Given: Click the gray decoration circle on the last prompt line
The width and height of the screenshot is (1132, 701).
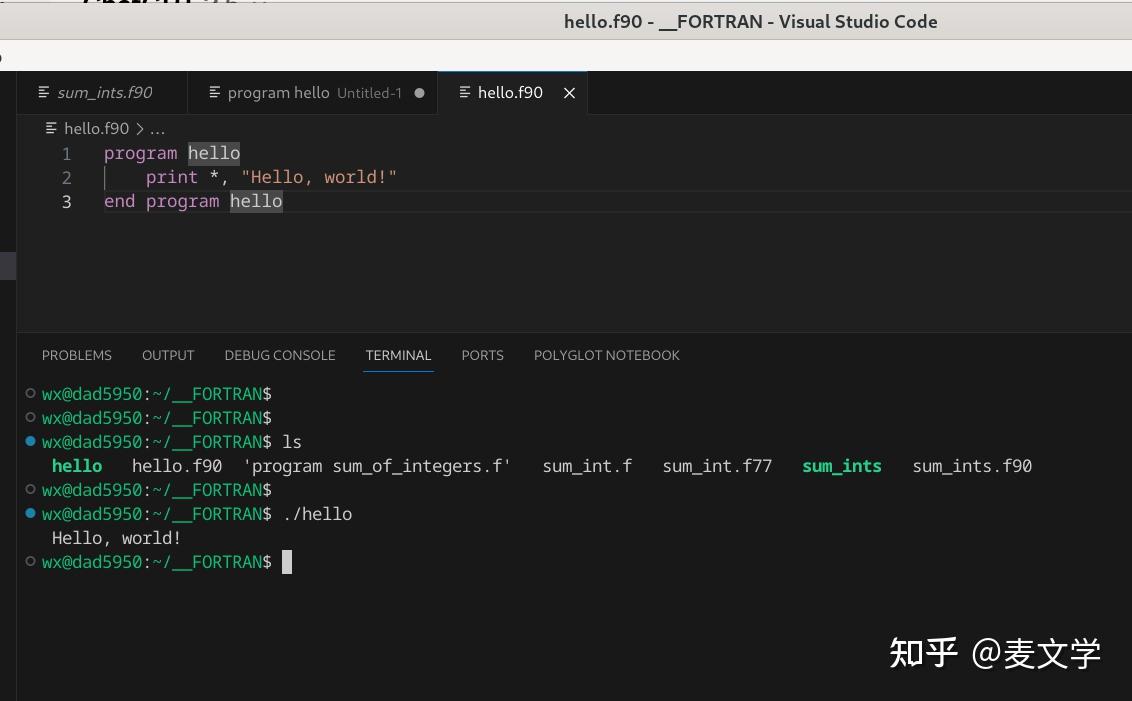Looking at the screenshot, I should pos(30,561).
